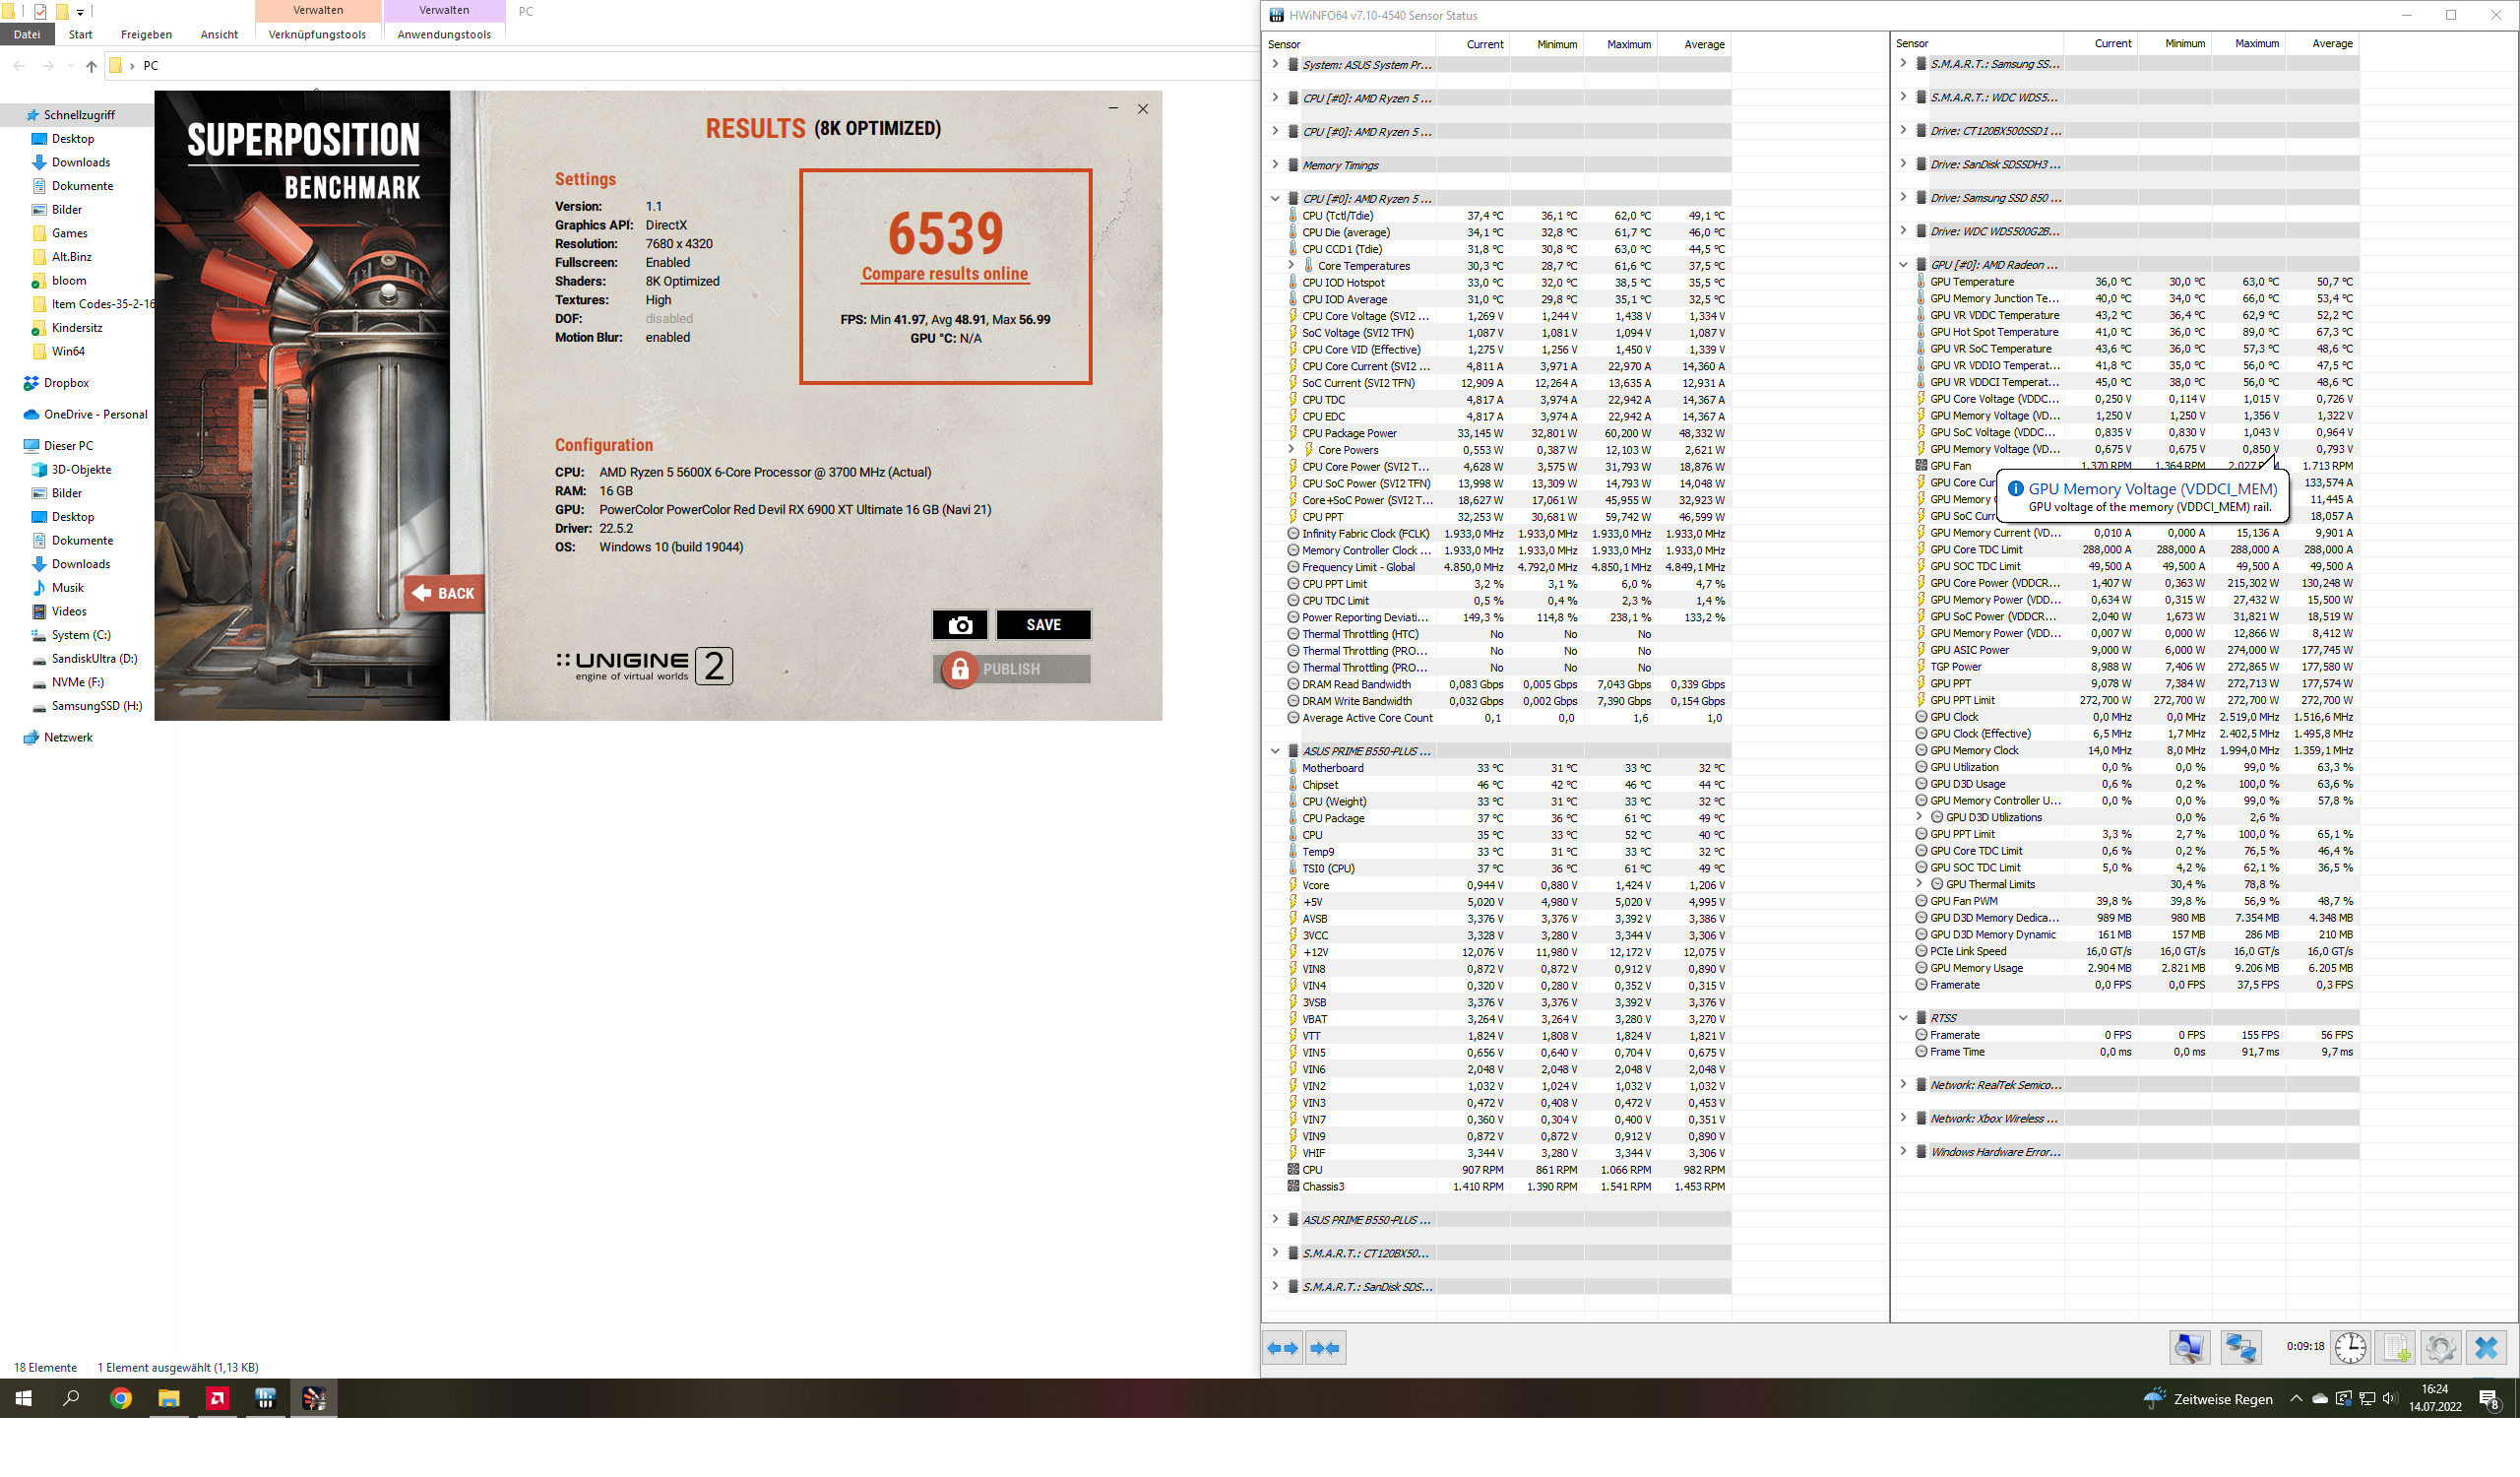Image resolution: width=2520 pixels, height=1477 pixels.
Task: Click the collapse columns arrows button in HWiNFO
Action: pyautogui.click(x=1324, y=1348)
